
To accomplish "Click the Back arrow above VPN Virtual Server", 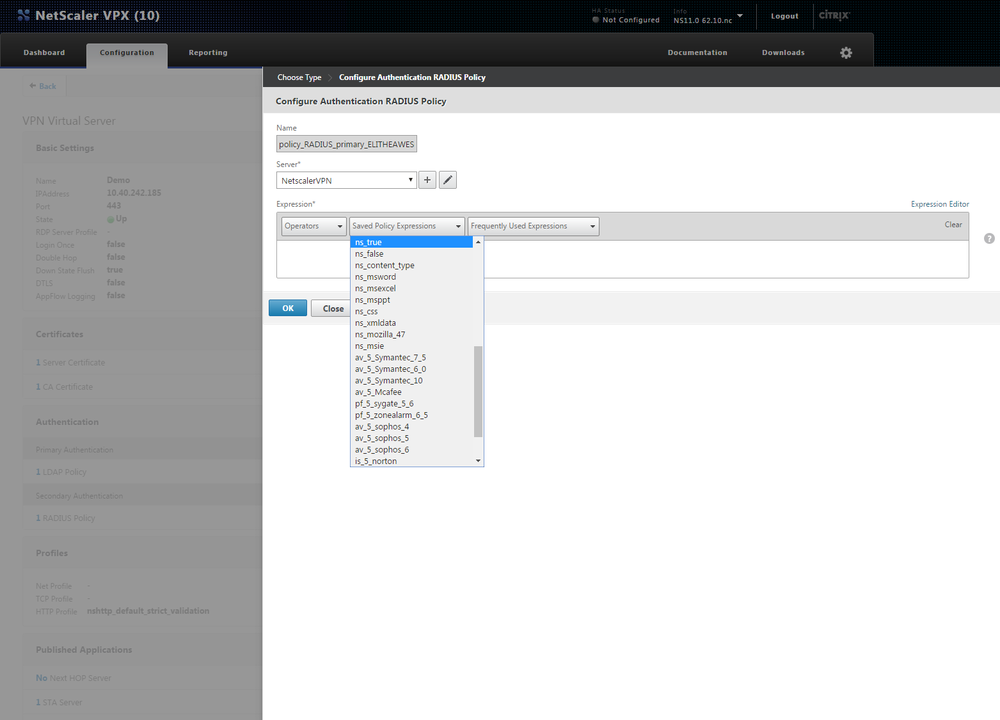I will (x=42, y=86).
